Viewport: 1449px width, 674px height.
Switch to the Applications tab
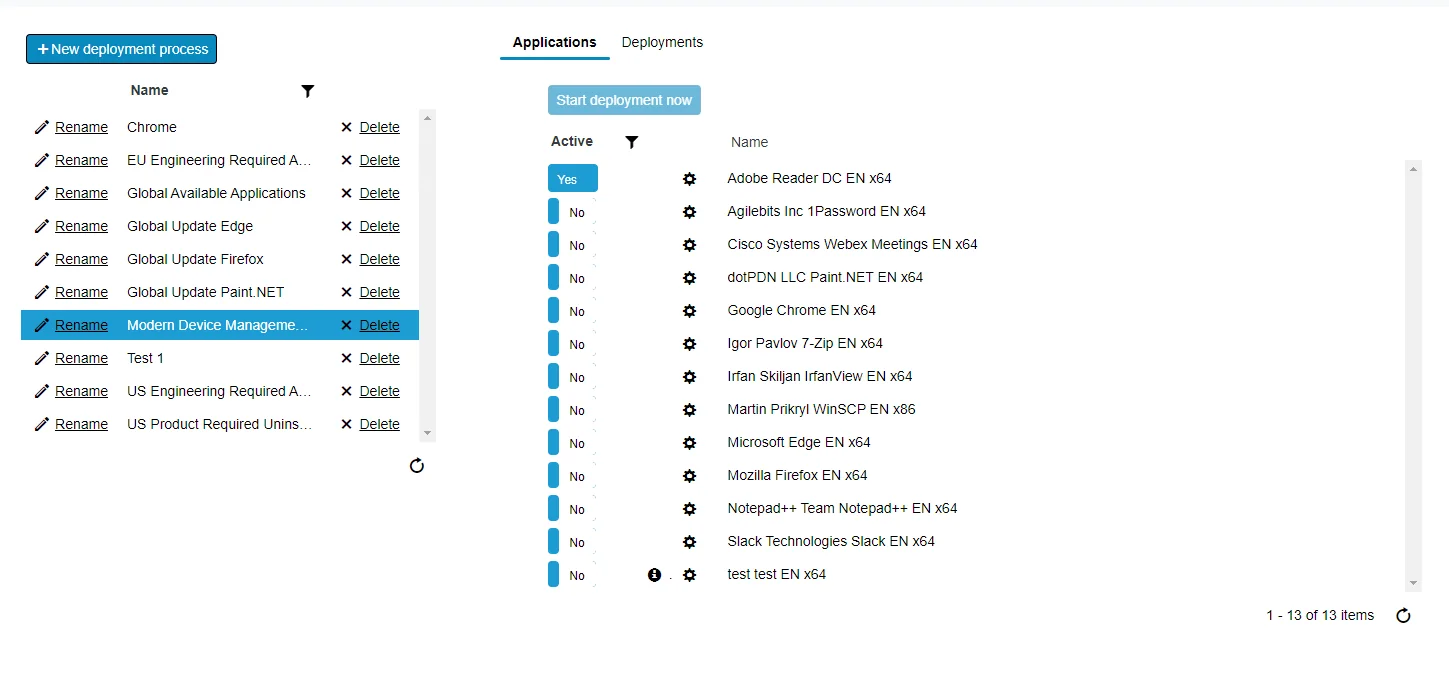click(x=554, y=42)
